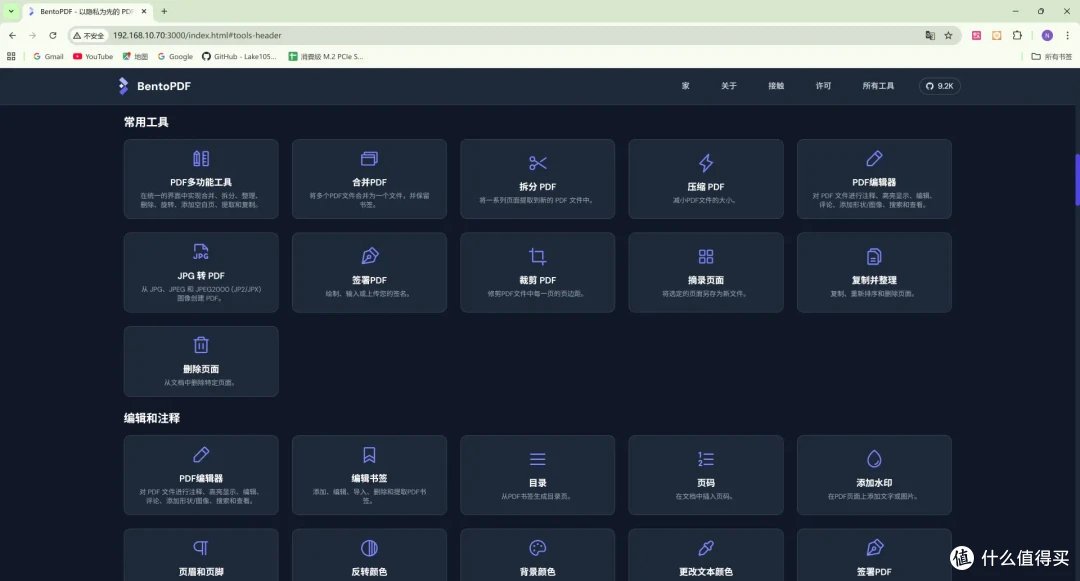Open PDF编辑器 pencil icon in 常用工具
This screenshot has width=1080, height=581.
pyautogui.click(x=874, y=159)
